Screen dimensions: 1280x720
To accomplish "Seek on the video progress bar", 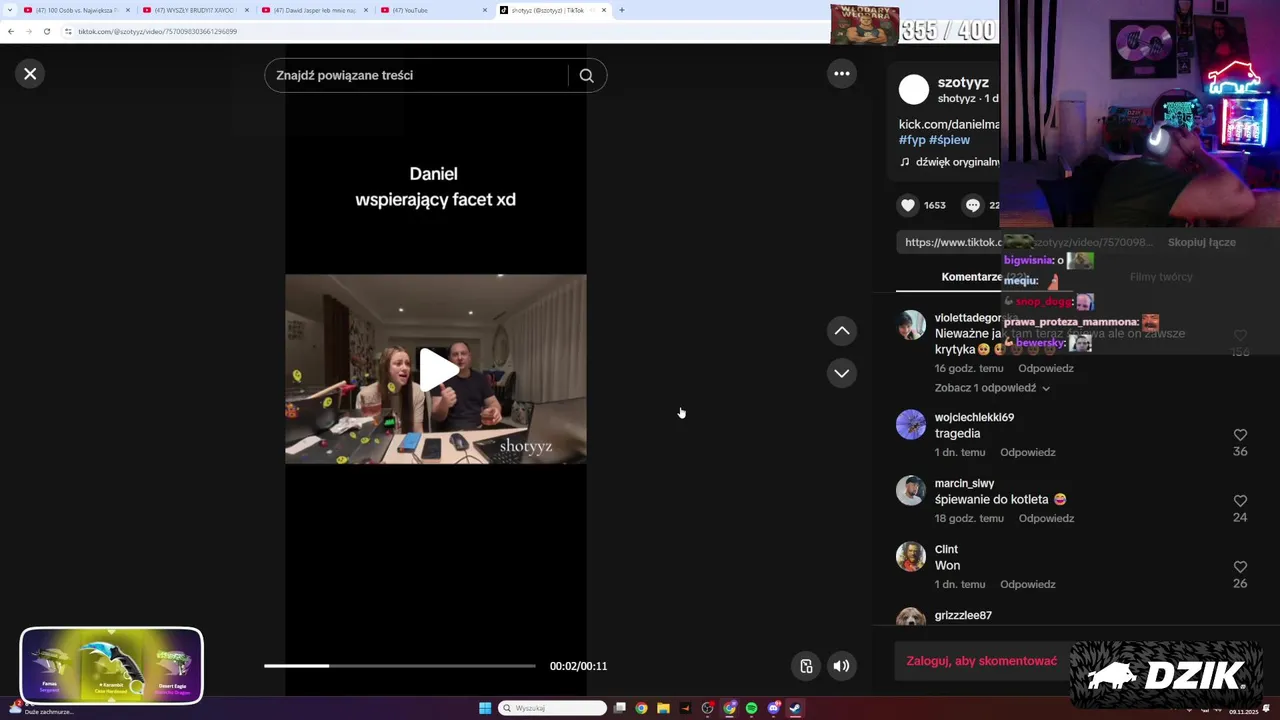I will 400,666.
